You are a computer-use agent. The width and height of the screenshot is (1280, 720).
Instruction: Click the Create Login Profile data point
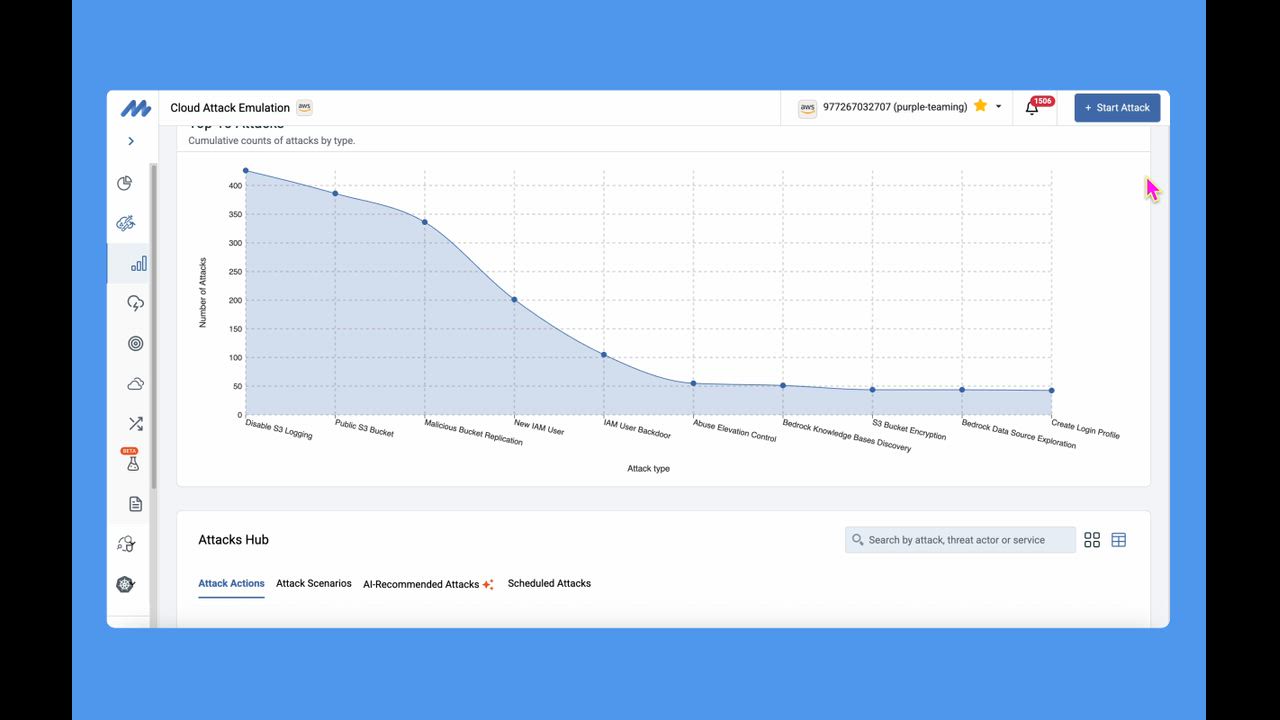click(x=1052, y=391)
